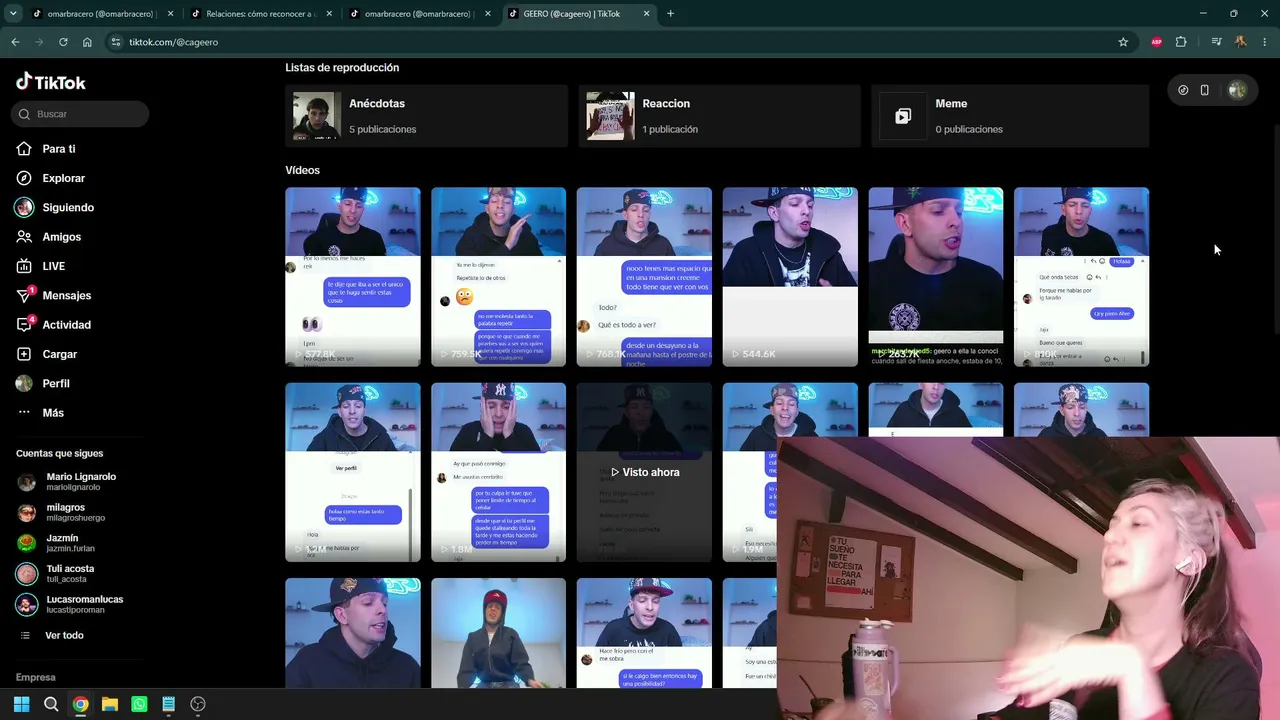Open the Meme playlist
The image size is (1280, 720).
tap(1010, 116)
